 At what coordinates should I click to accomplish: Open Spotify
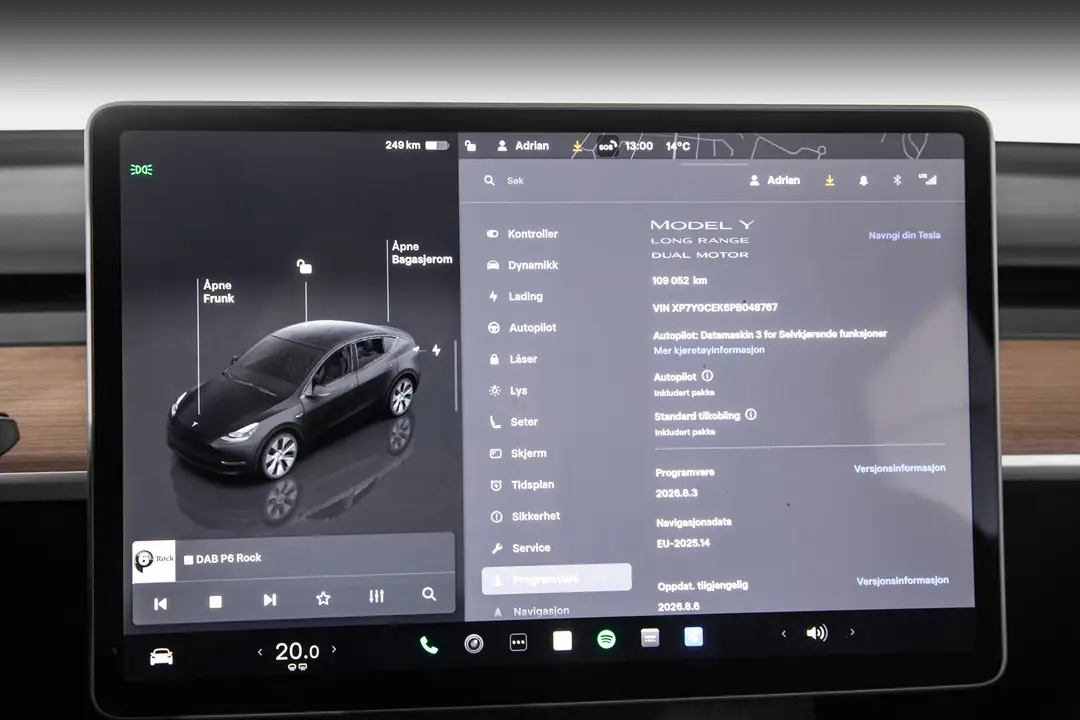pos(606,639)
